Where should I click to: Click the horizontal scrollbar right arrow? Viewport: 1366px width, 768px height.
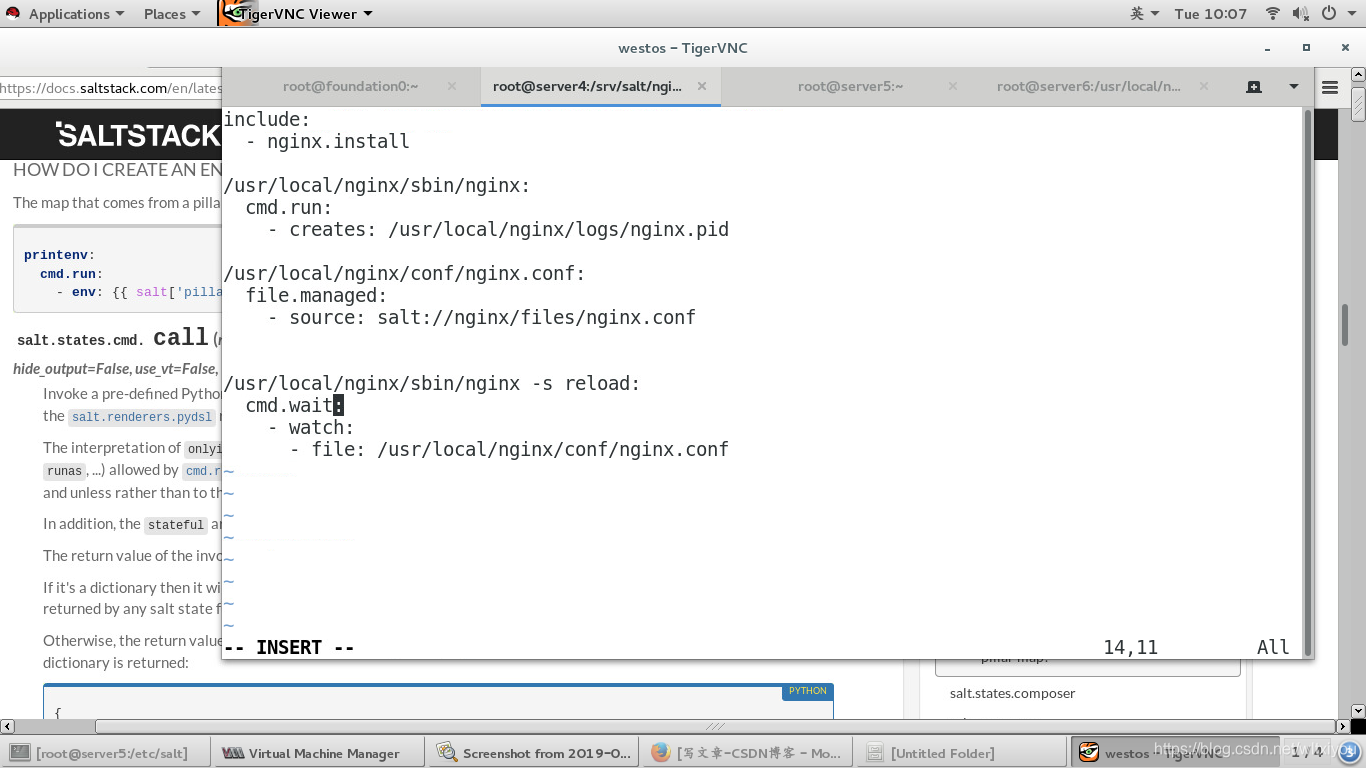(x=1342, y=726)
